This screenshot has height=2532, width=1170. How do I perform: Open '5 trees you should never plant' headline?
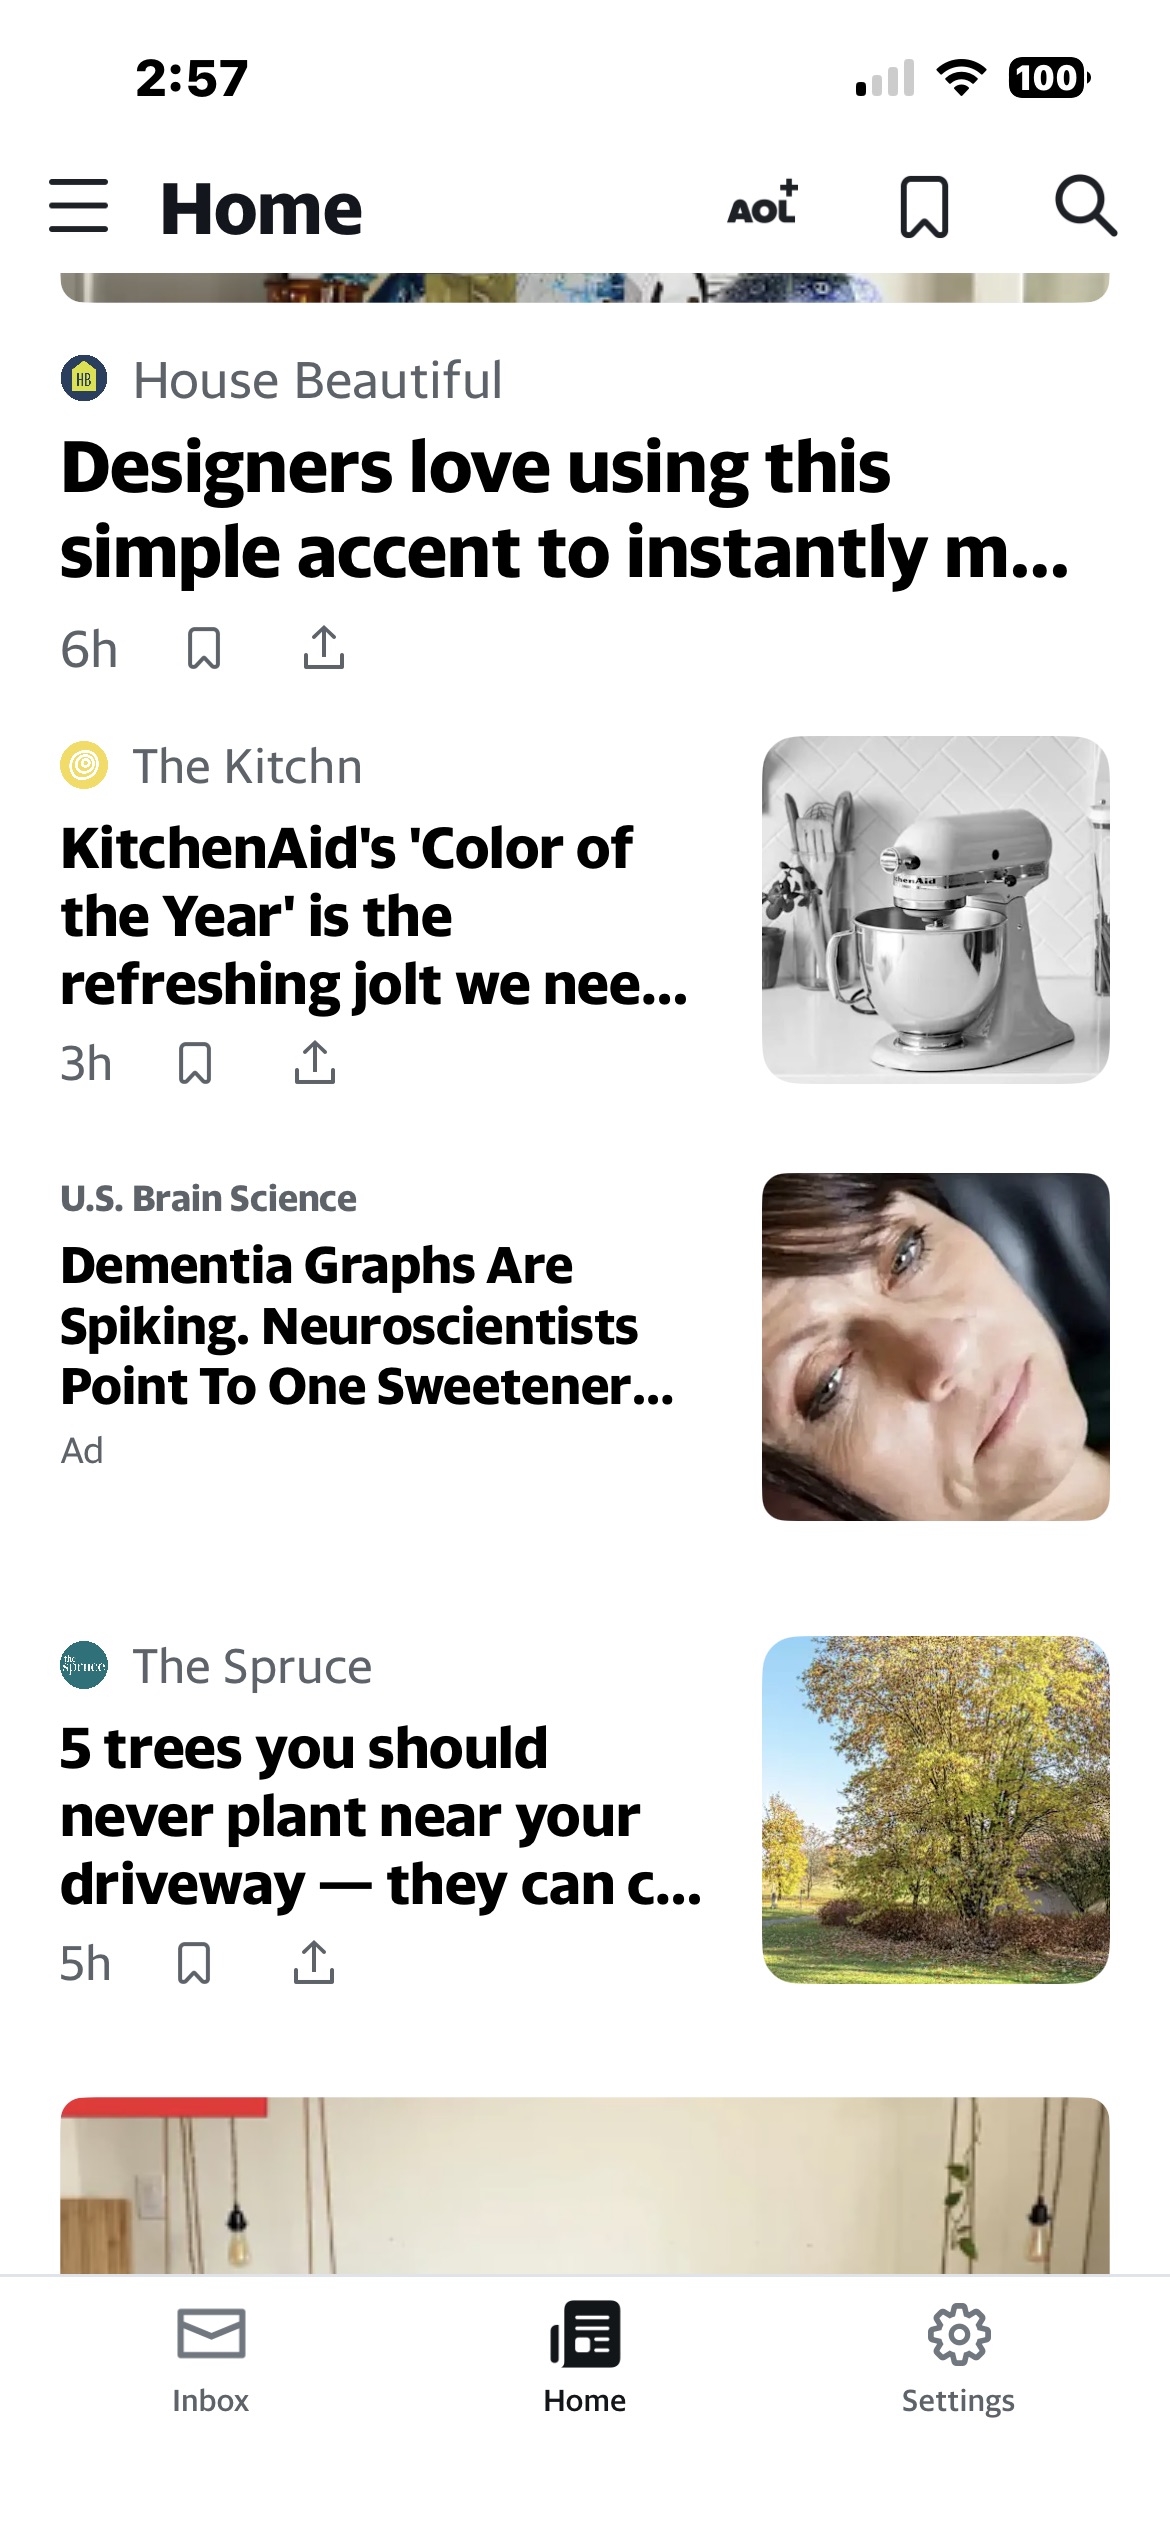(380, 1816)
